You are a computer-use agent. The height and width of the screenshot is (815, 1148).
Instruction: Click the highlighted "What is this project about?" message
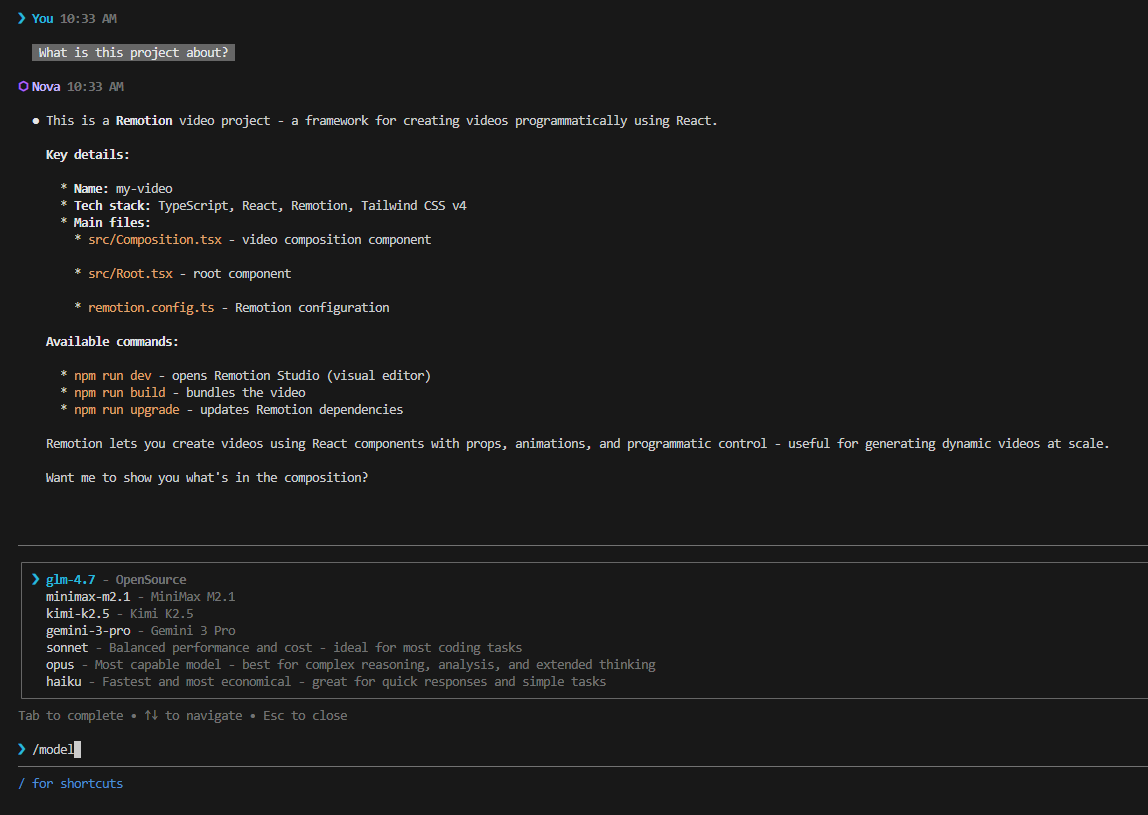pyautogui.click(x=133, y=52)
